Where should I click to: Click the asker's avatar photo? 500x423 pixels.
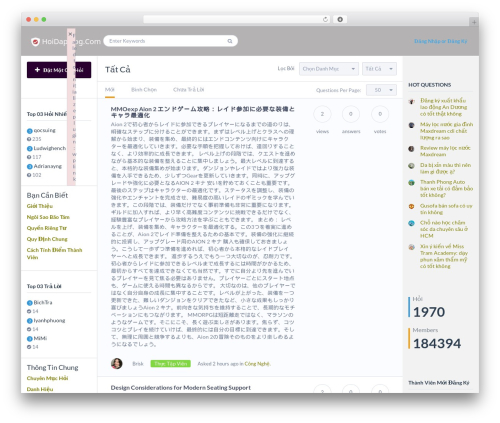(x=117, y=363)
